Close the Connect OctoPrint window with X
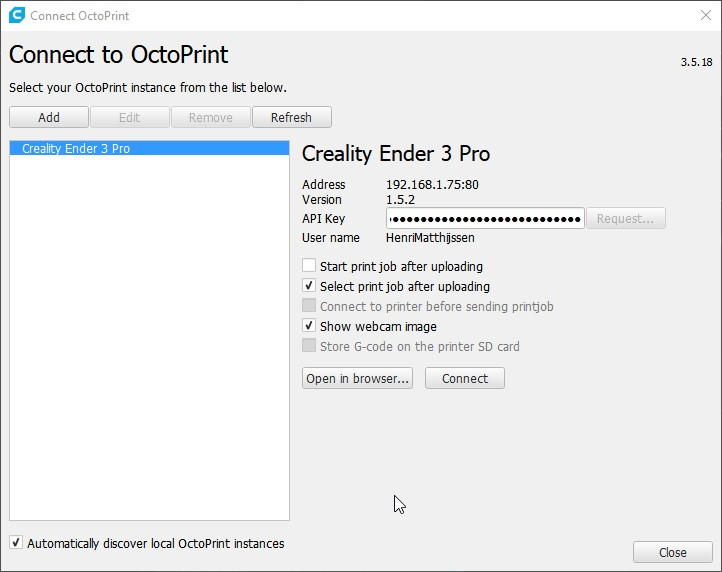Image resolution: width=722 pixels, height=572 pixels. [705, 16]
